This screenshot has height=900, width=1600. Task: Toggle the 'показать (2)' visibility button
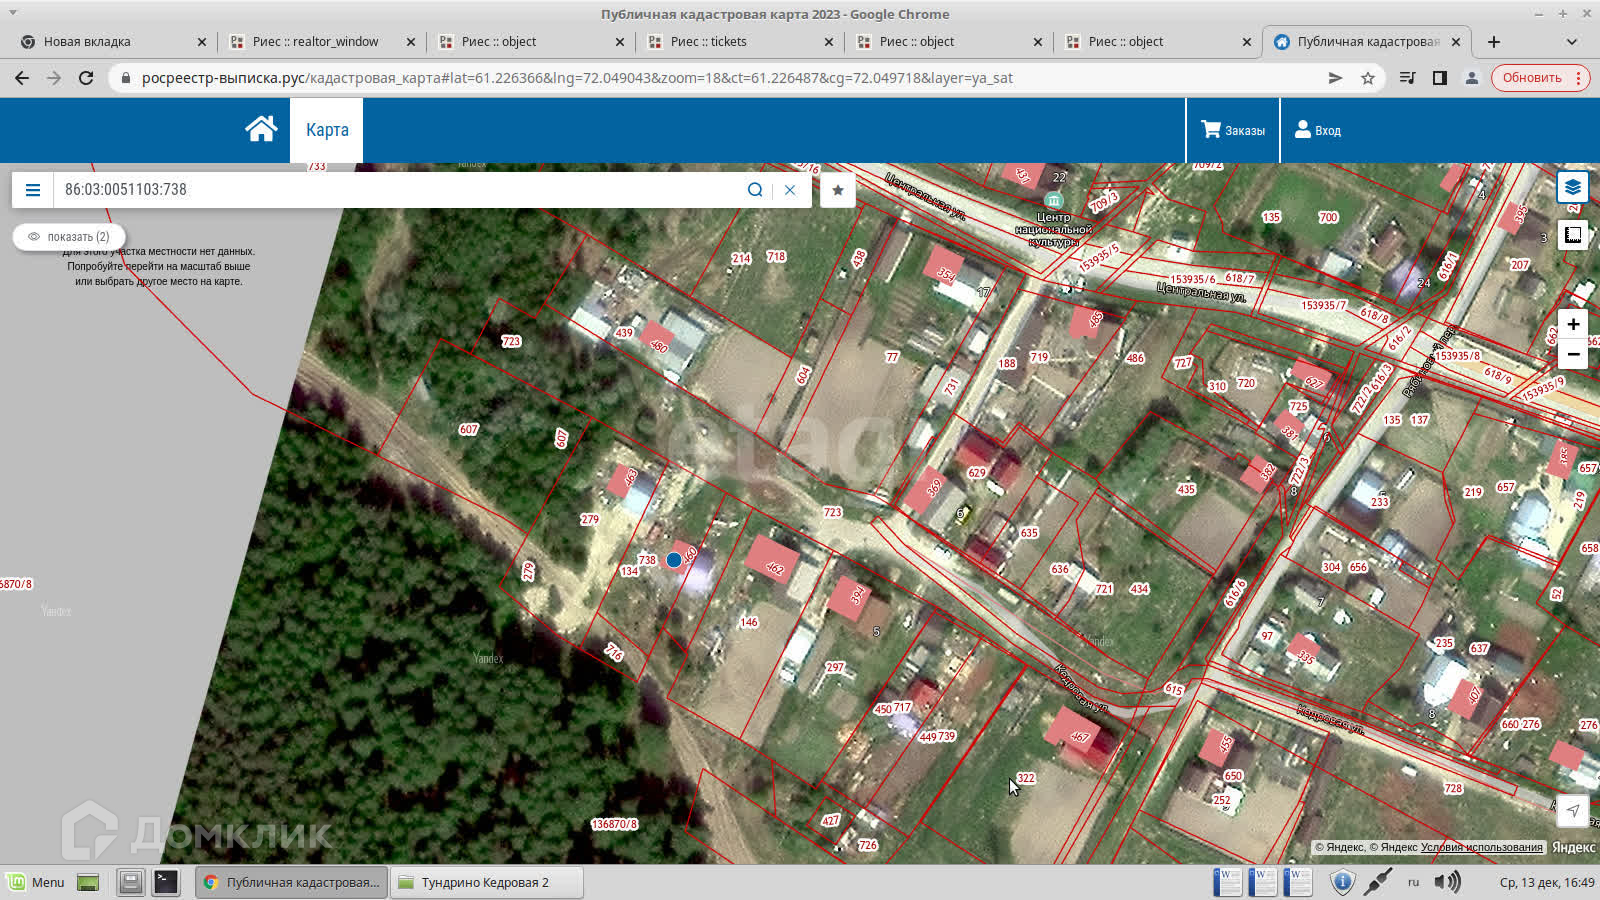(69, 237)
